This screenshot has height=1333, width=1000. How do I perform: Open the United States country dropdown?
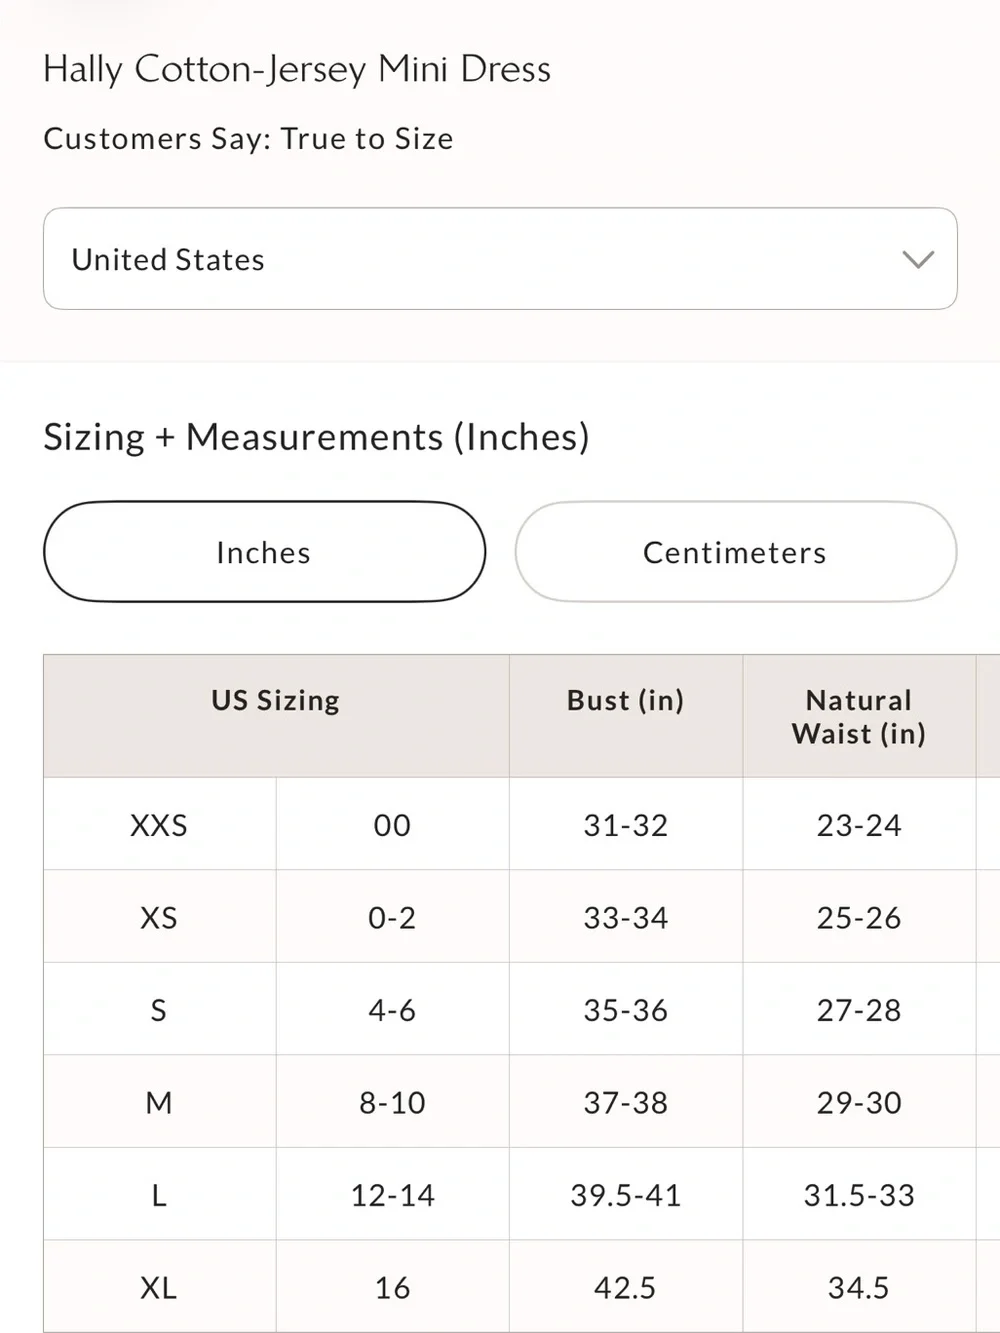(x=500, y=259)
